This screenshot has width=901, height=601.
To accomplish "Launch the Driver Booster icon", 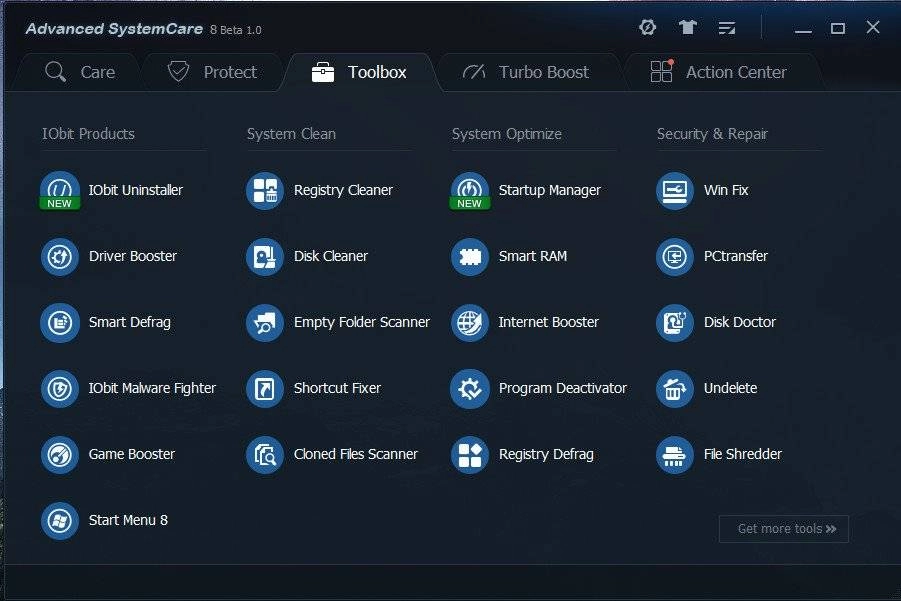I will pyautogui.click(x=60, y=257).
